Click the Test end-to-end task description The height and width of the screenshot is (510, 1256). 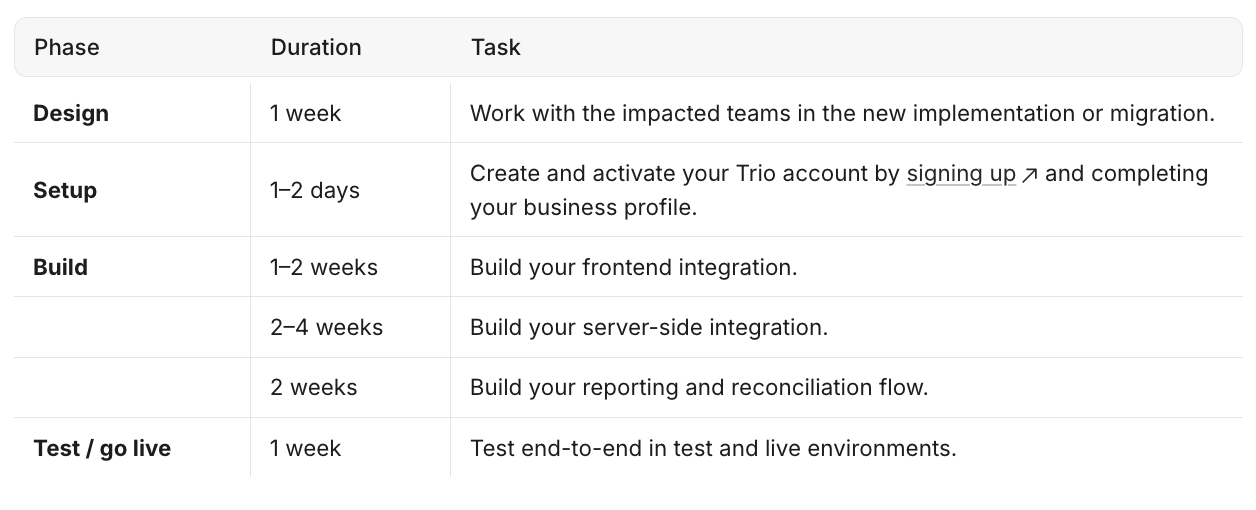(713, 448)
